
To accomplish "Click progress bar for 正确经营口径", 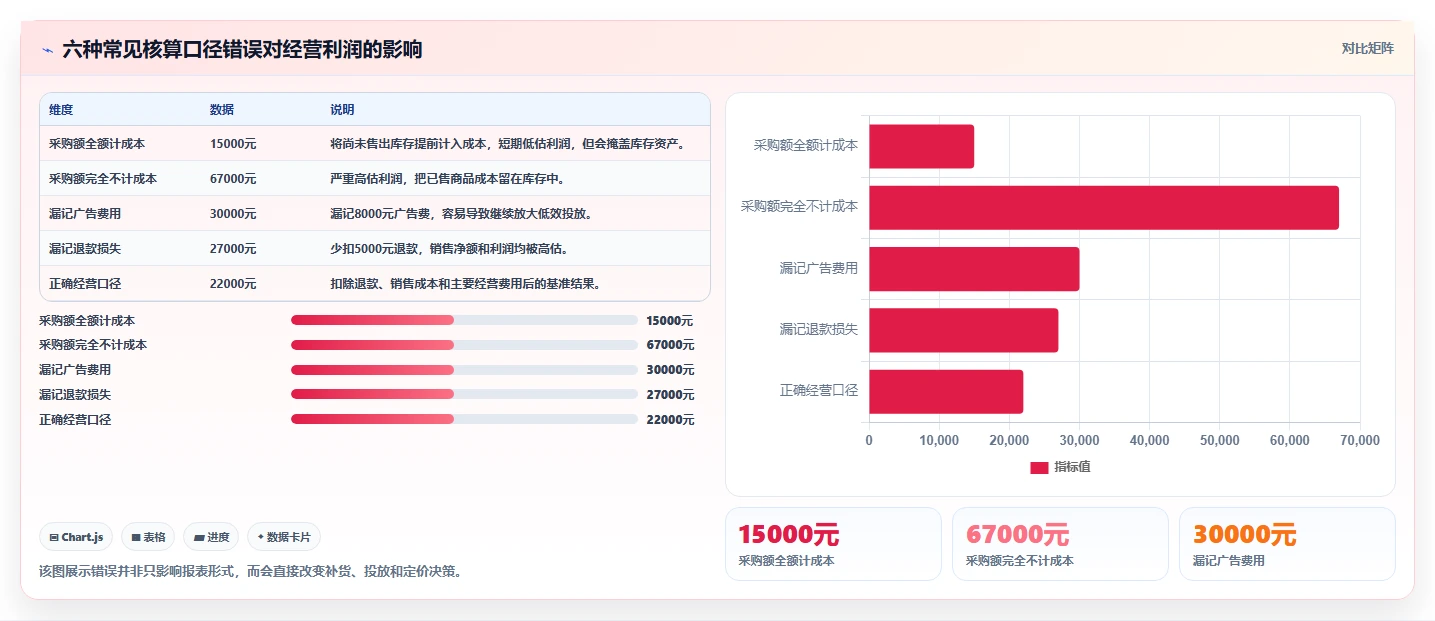I will (x=464, y=419).
